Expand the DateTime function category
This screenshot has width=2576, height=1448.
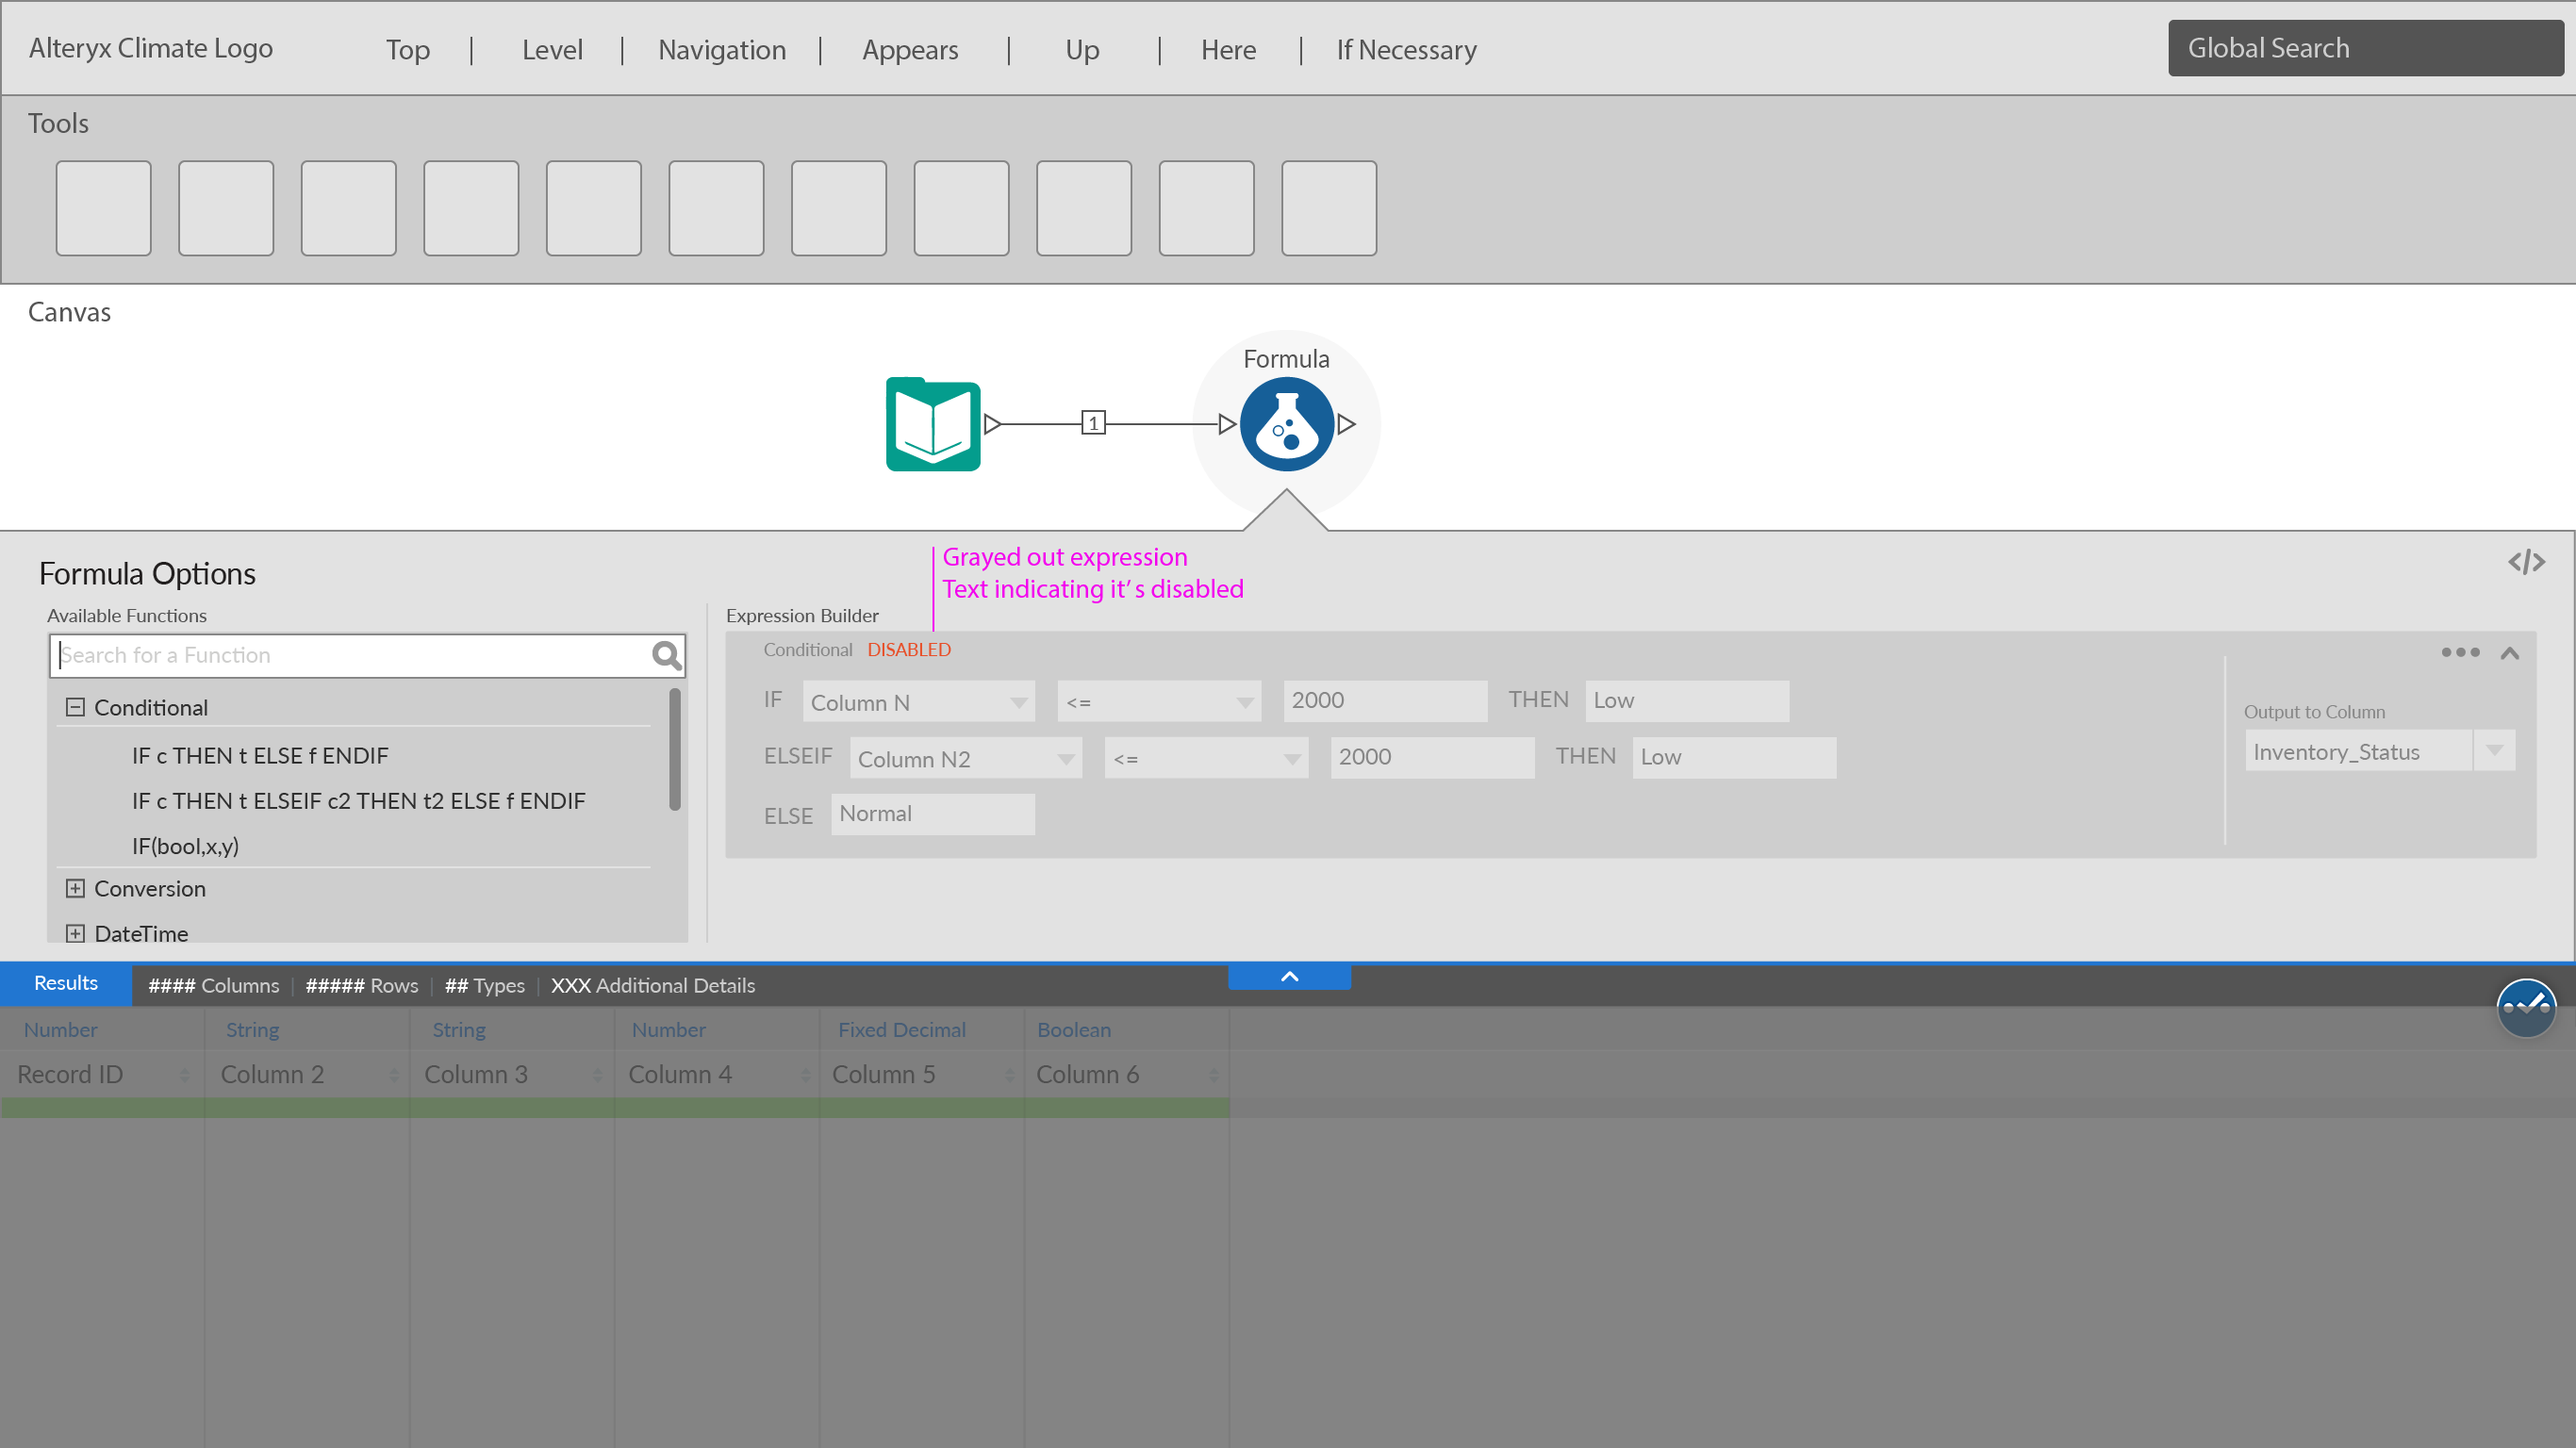pyautogui.click(x=75, y=933)
